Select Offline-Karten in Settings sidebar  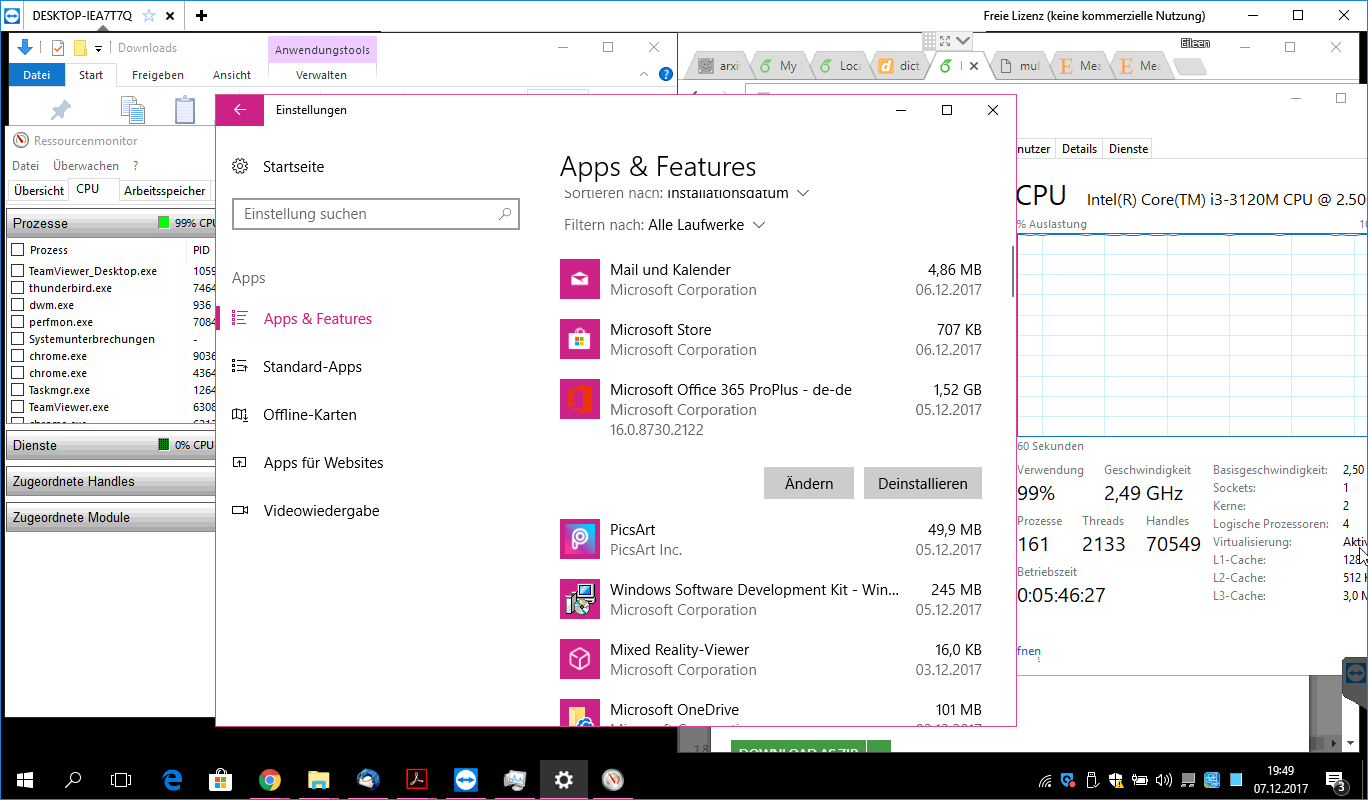(310, 415)
